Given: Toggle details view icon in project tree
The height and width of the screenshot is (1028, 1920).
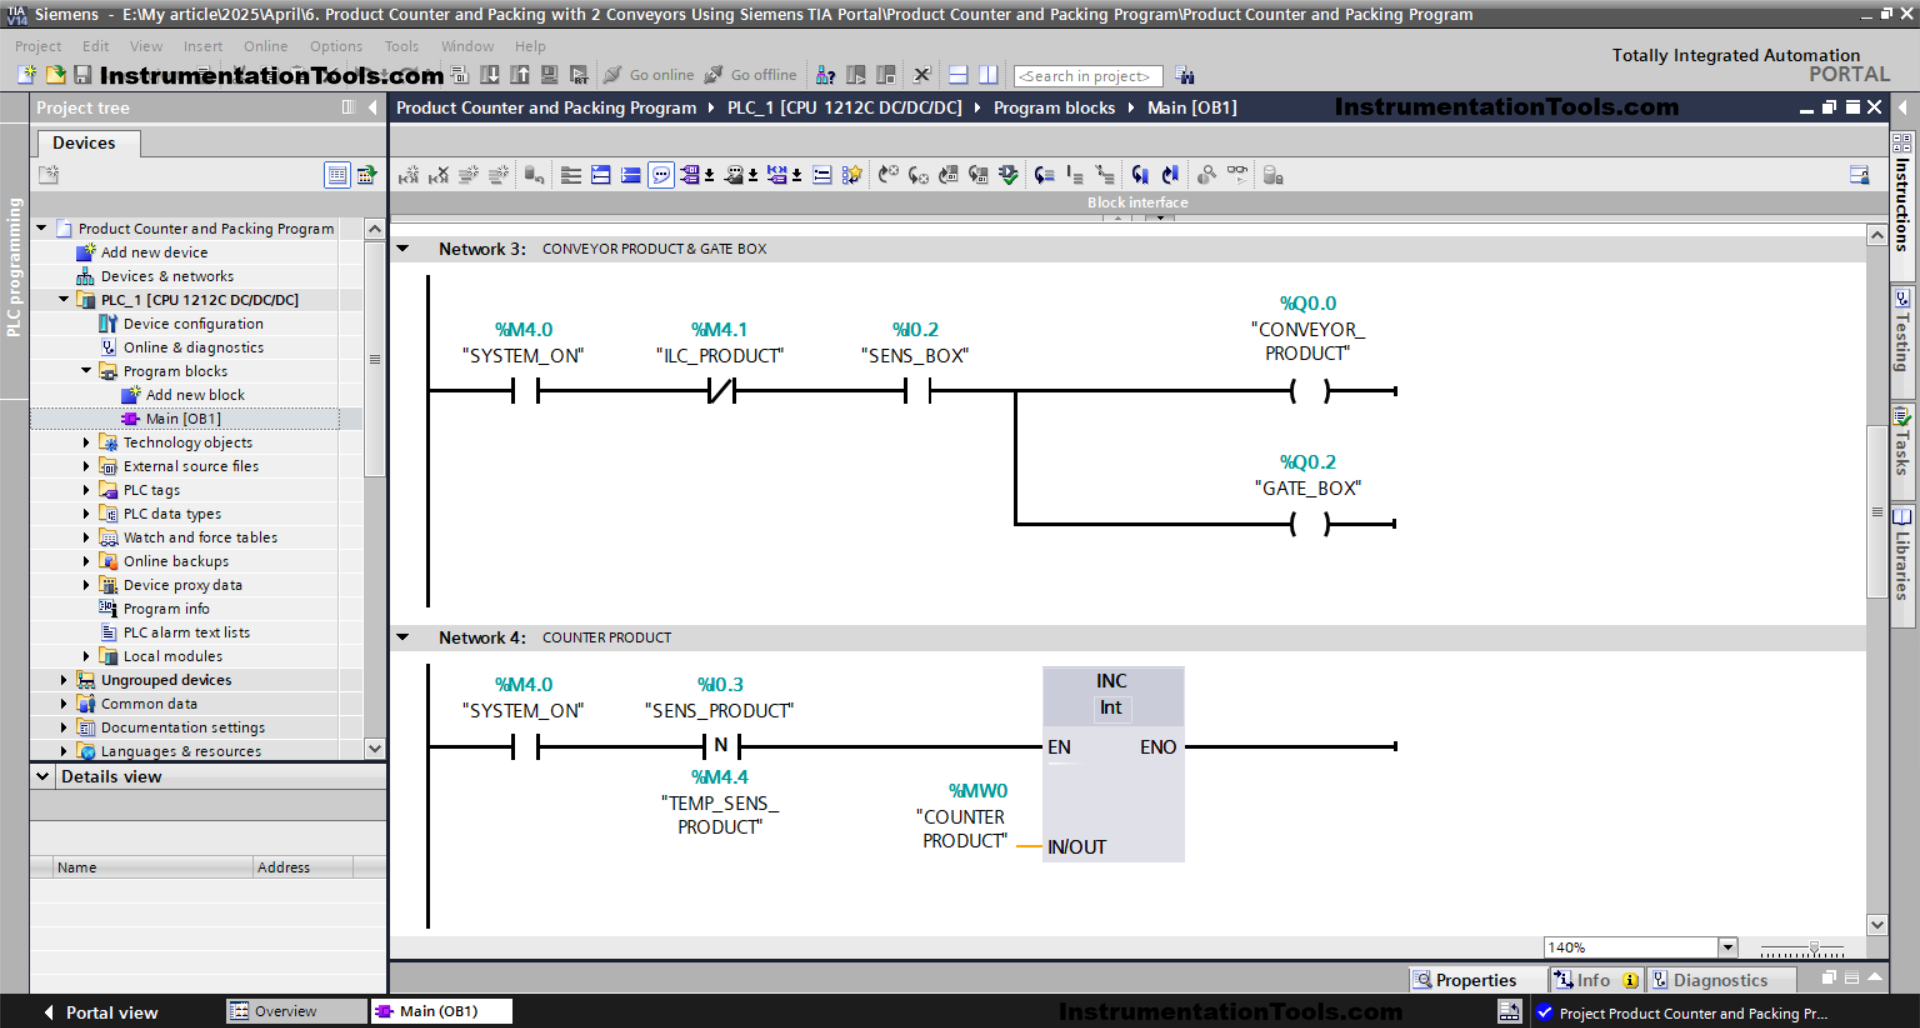Looking at the screenshot, I should (337, 175).
